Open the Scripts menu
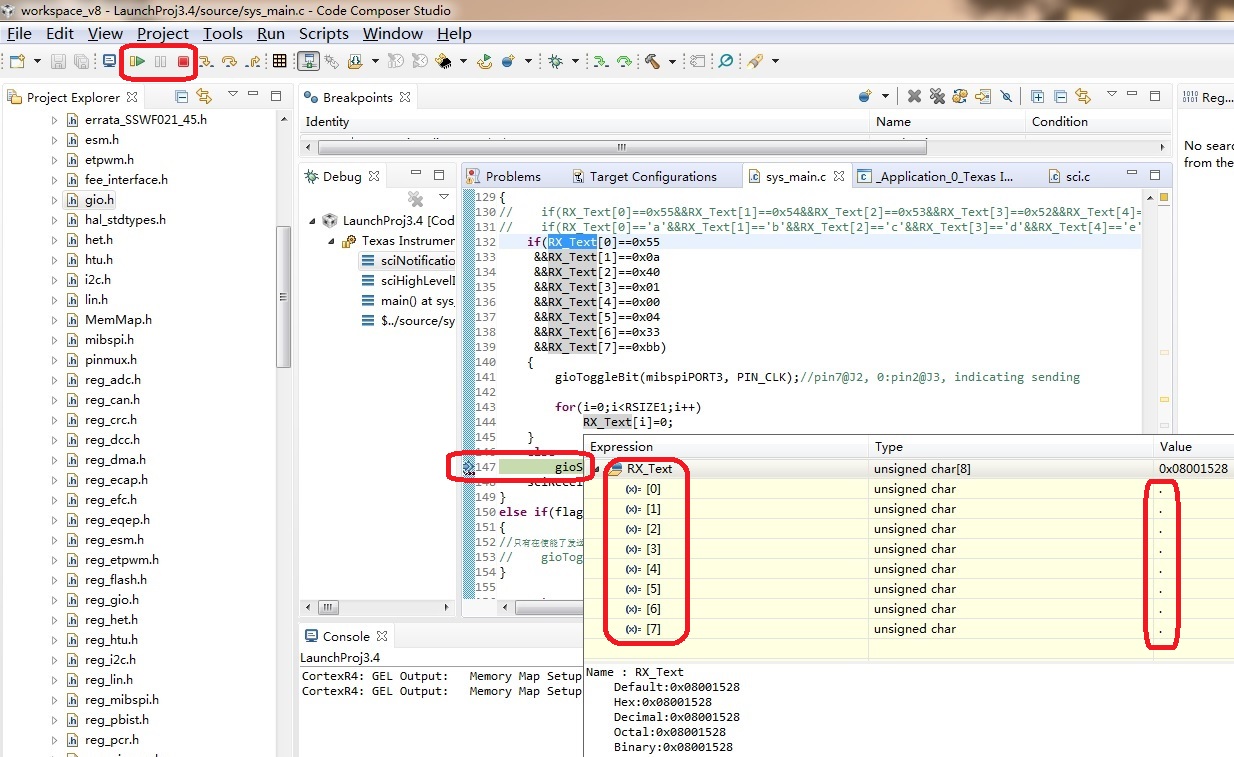 click(323, 34)
